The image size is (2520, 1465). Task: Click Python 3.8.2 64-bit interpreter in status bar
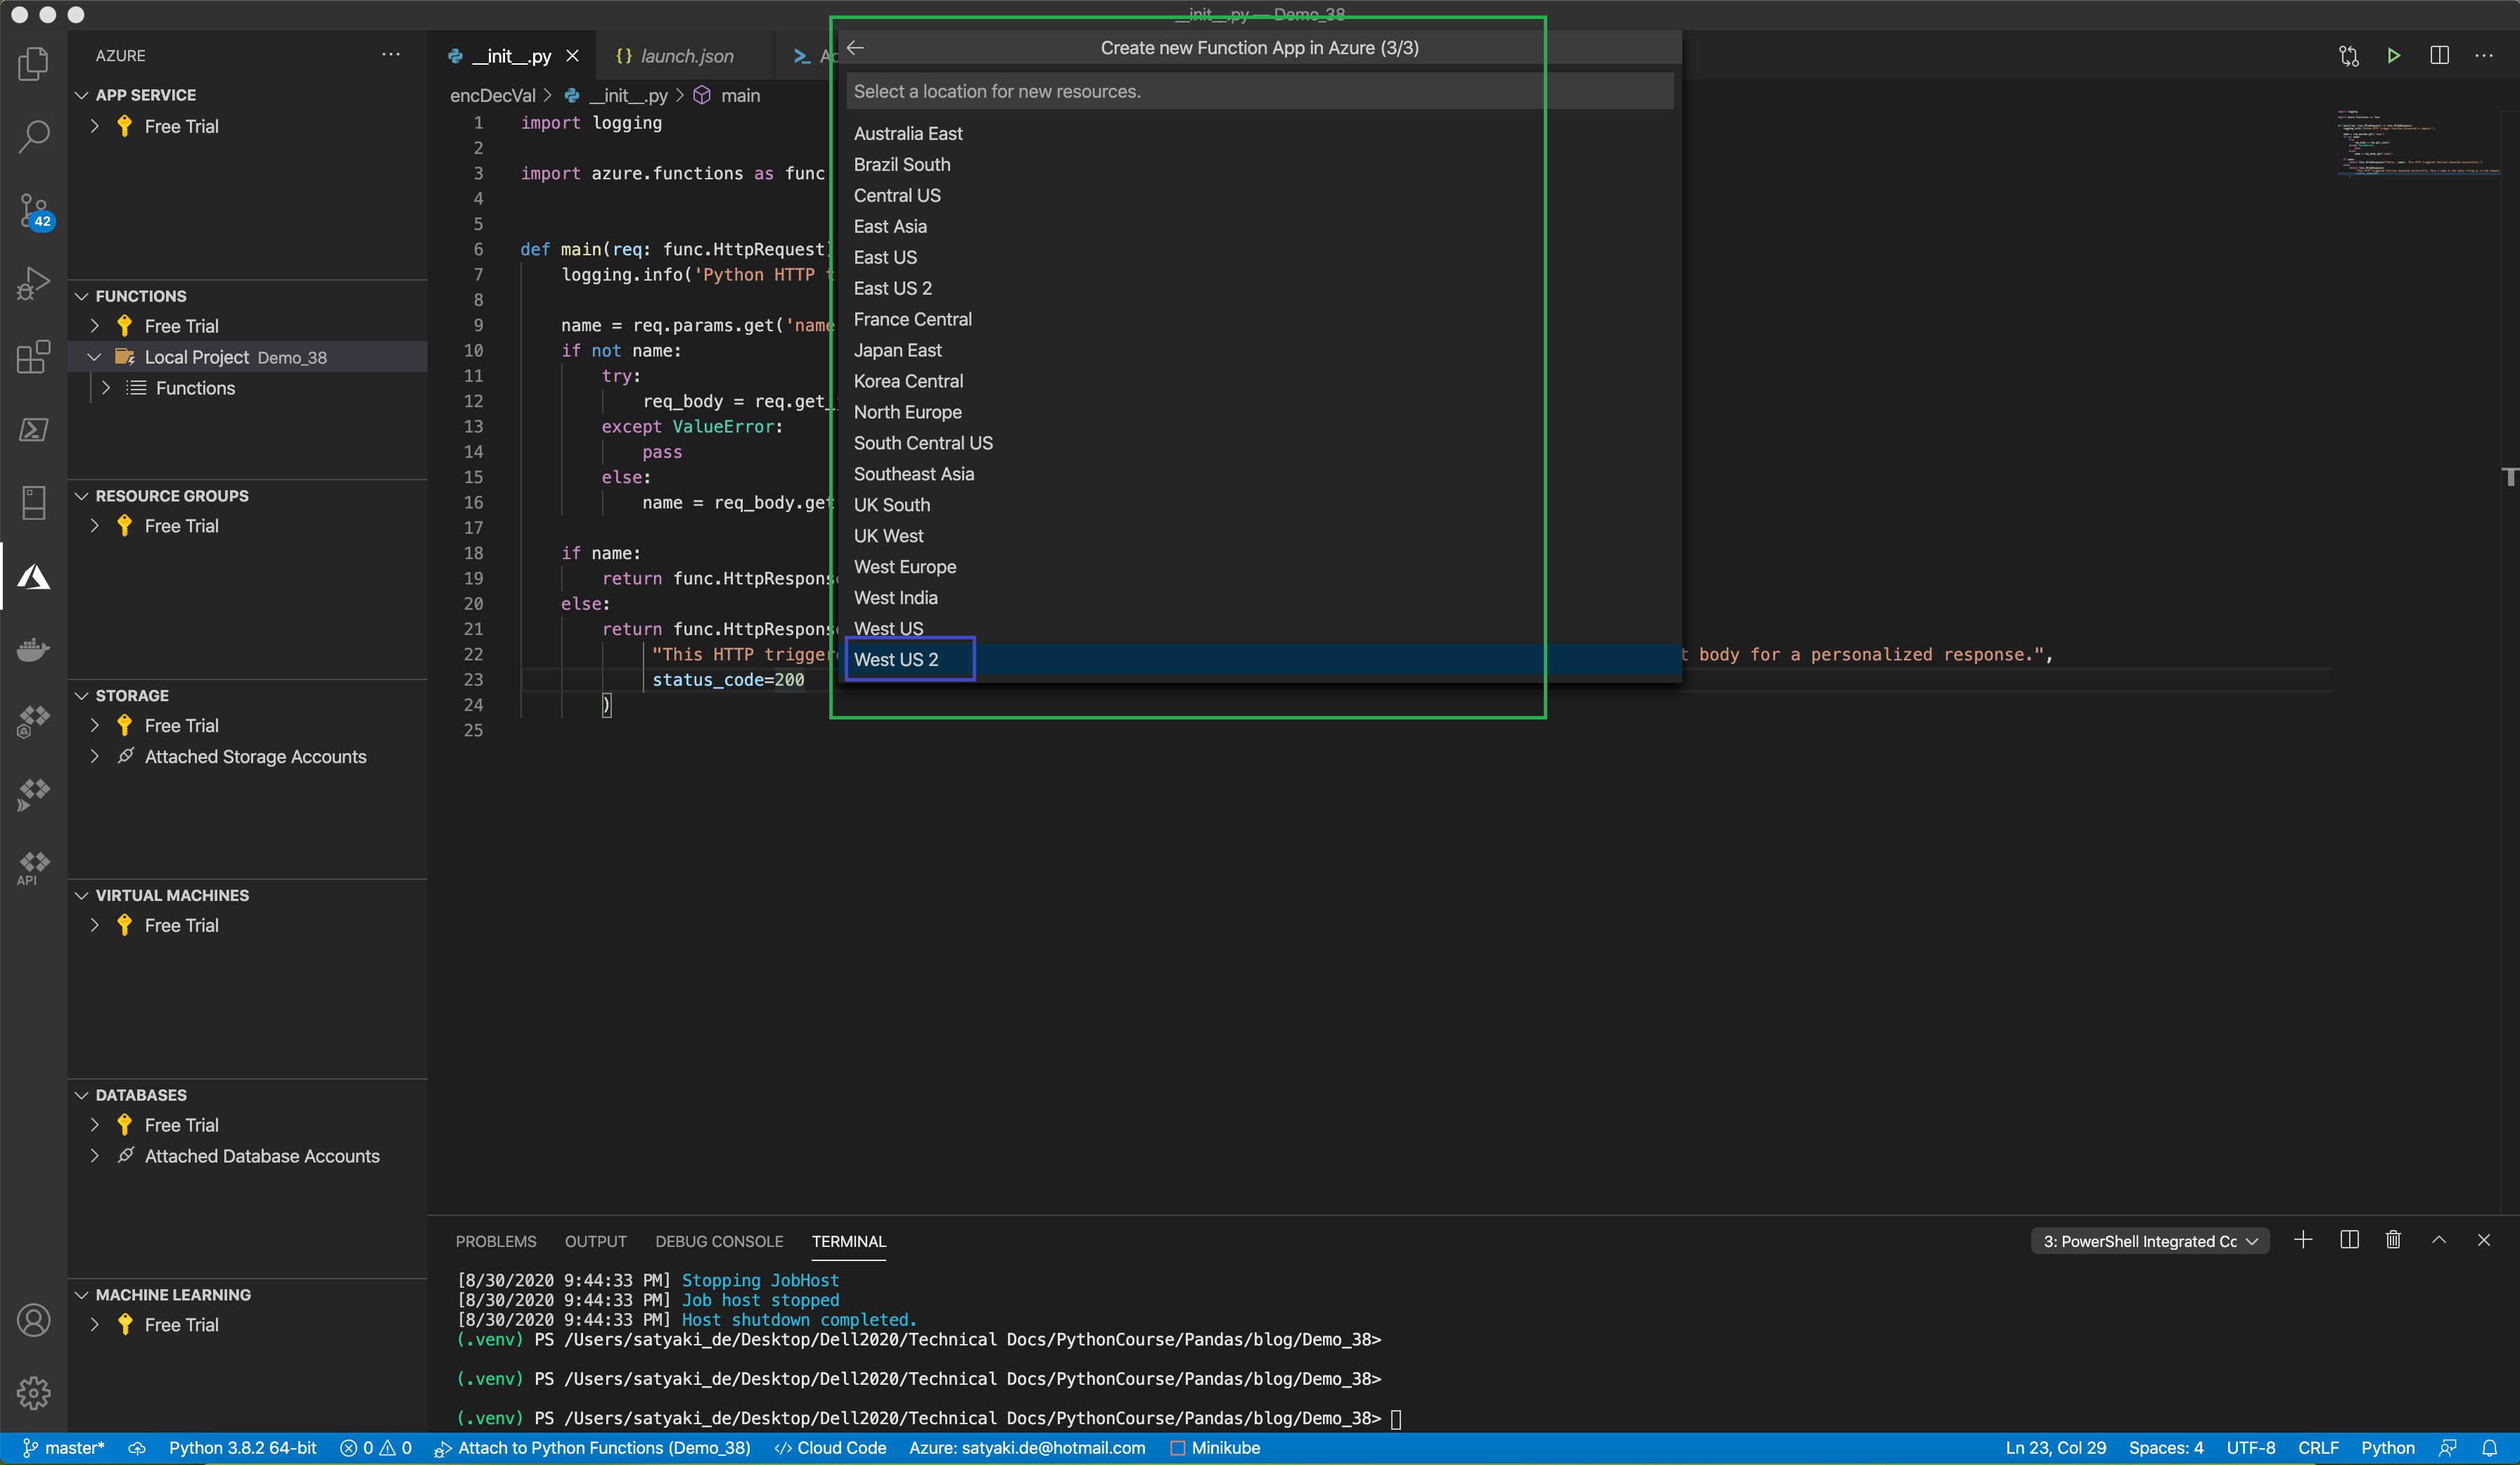(242, 1448)
